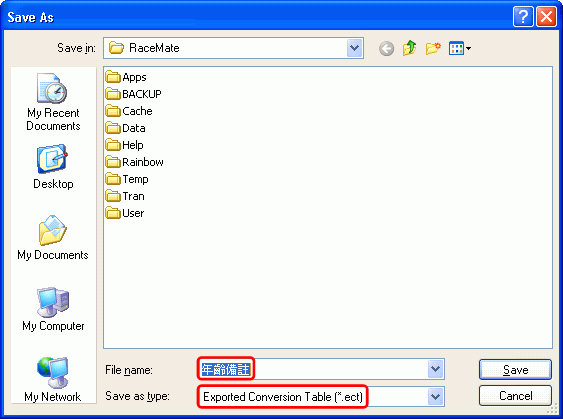
Task: Open the View Menu icon
Action: point(460,48)
